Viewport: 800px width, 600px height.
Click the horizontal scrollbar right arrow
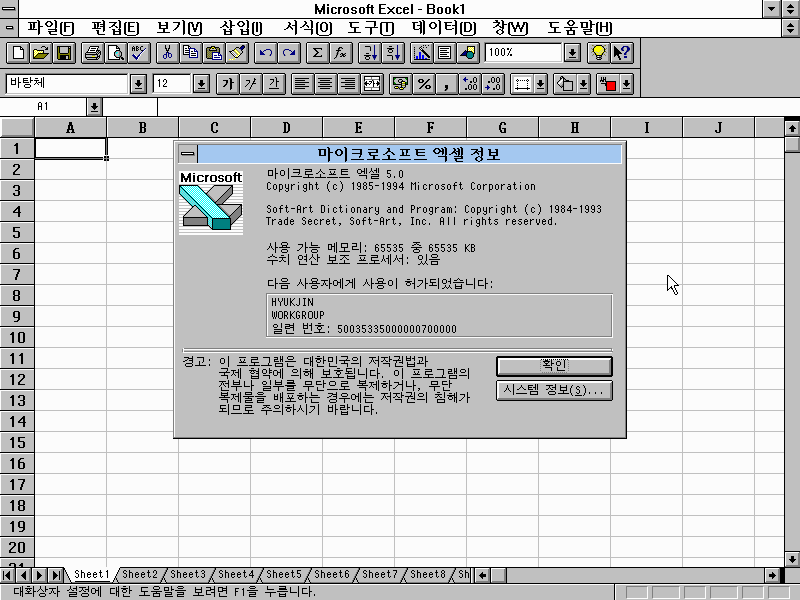click(x=772, y=576)
